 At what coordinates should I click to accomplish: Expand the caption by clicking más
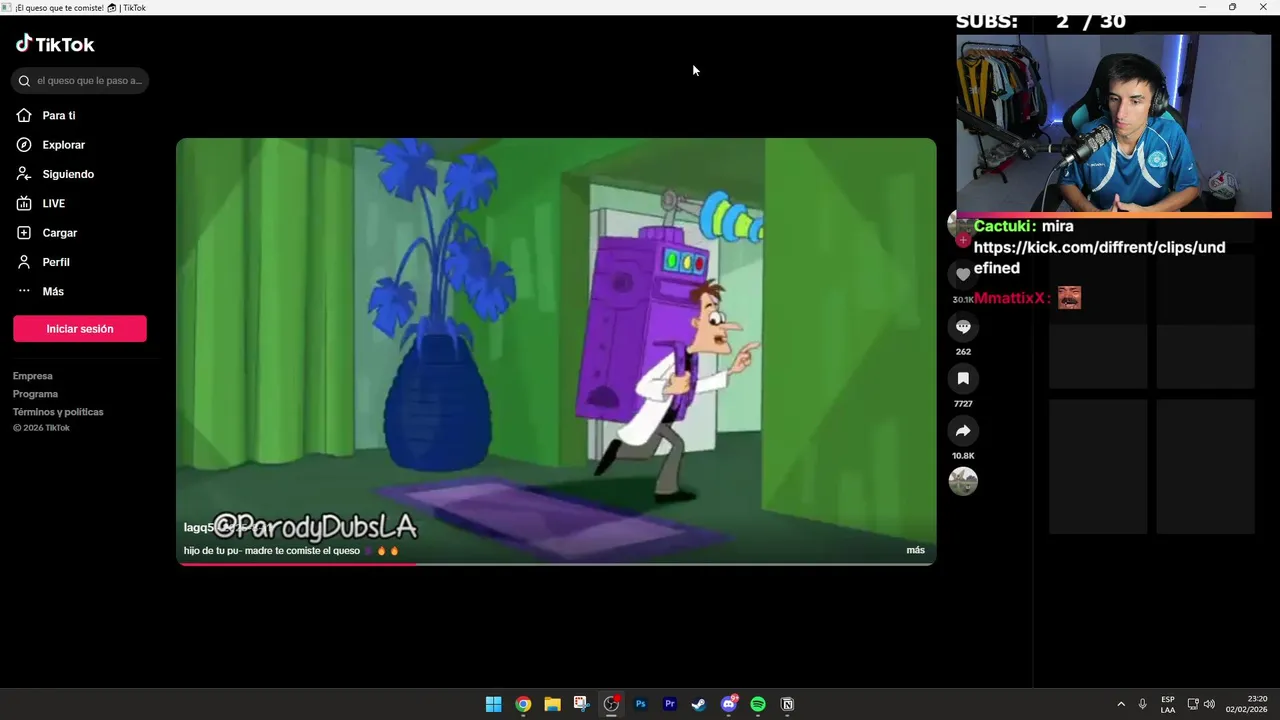click(915, 550)
